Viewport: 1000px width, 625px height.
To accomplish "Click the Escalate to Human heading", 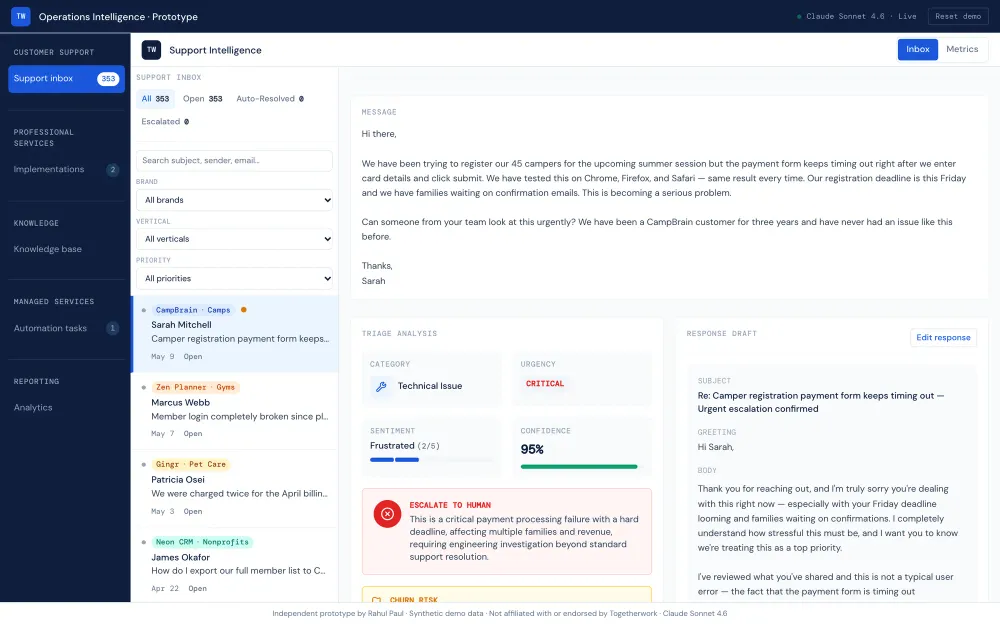I will [x=450, y=505].
